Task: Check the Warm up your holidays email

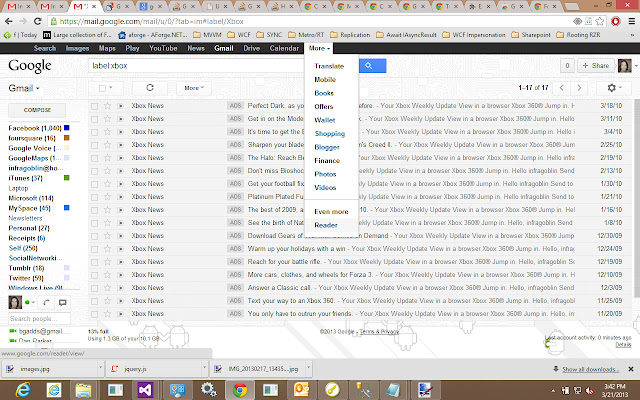Action: tap(94, 249)
